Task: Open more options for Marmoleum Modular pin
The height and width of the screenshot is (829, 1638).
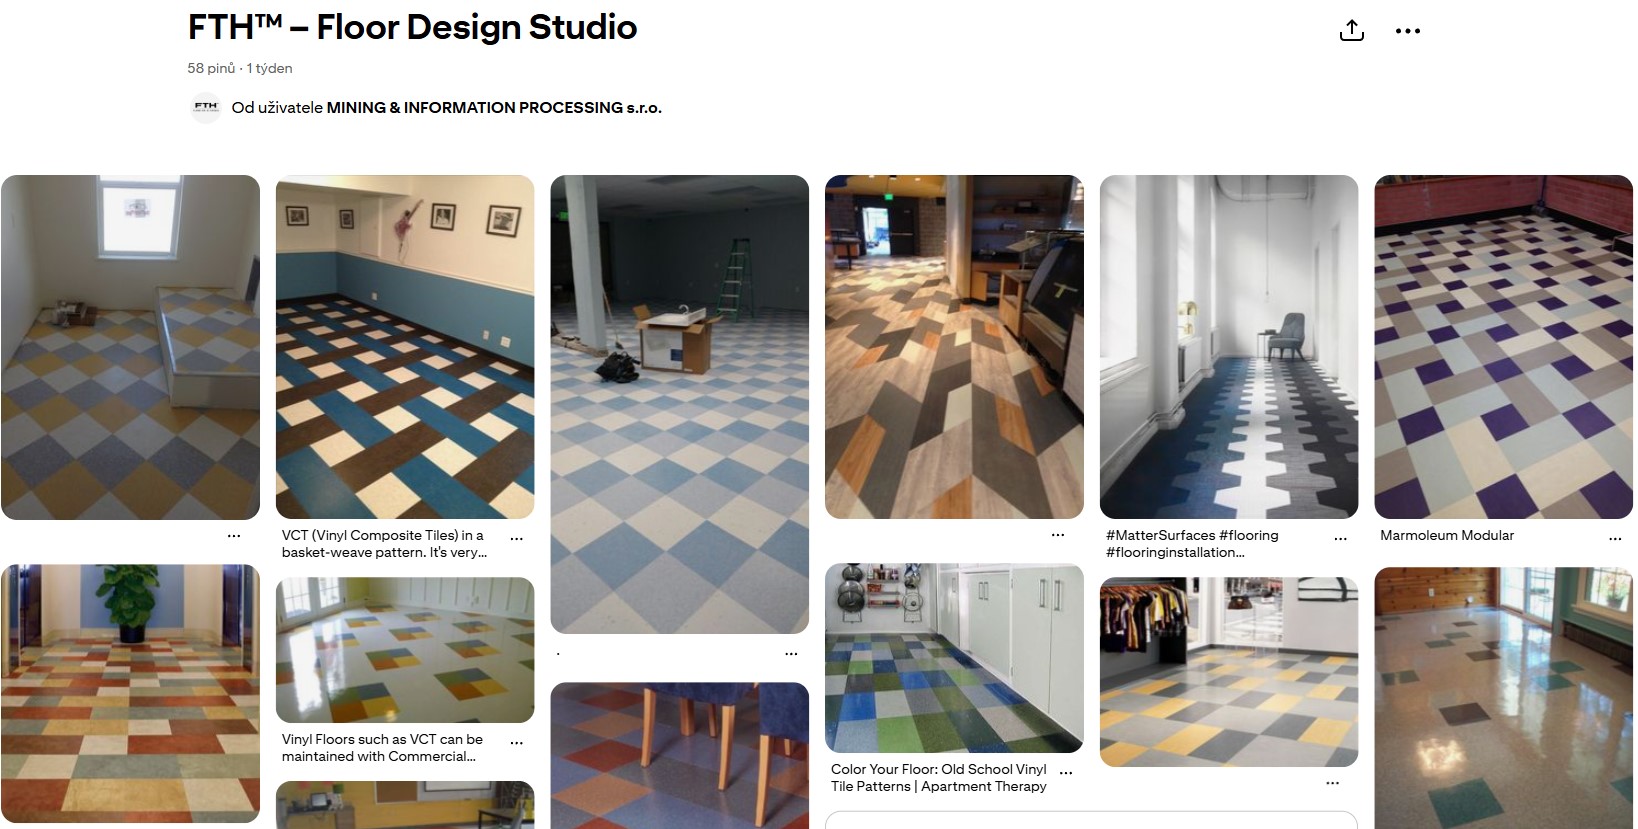Action: [1615, 538]
